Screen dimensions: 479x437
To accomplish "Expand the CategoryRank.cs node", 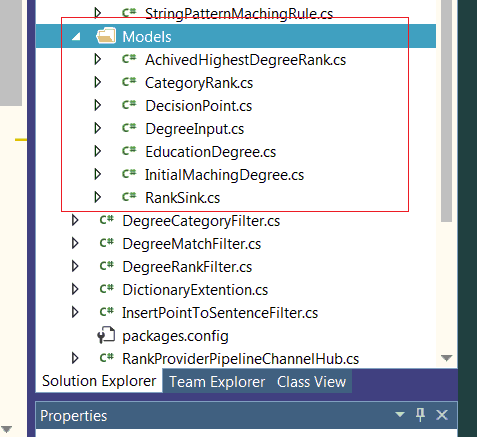I will pos(98,82).
